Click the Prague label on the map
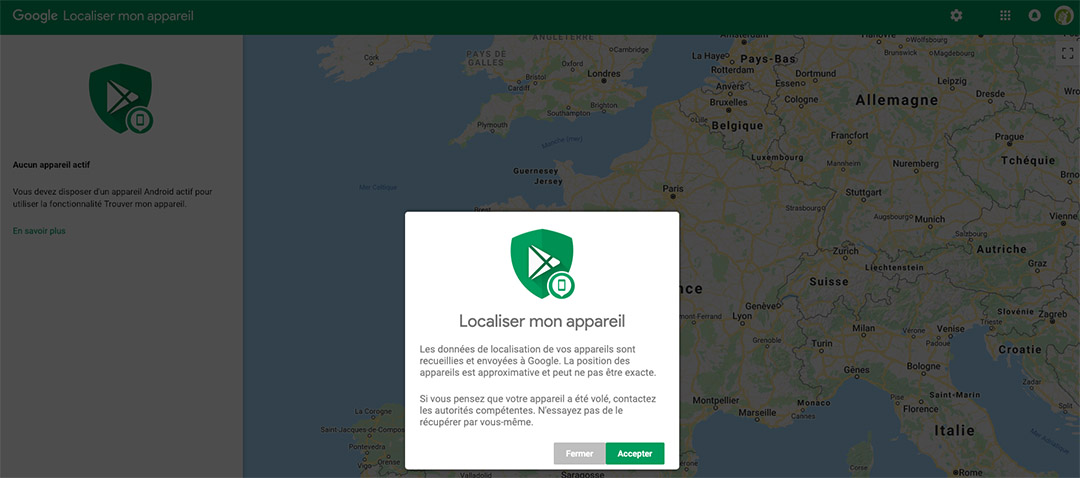 coord(1009,137)
